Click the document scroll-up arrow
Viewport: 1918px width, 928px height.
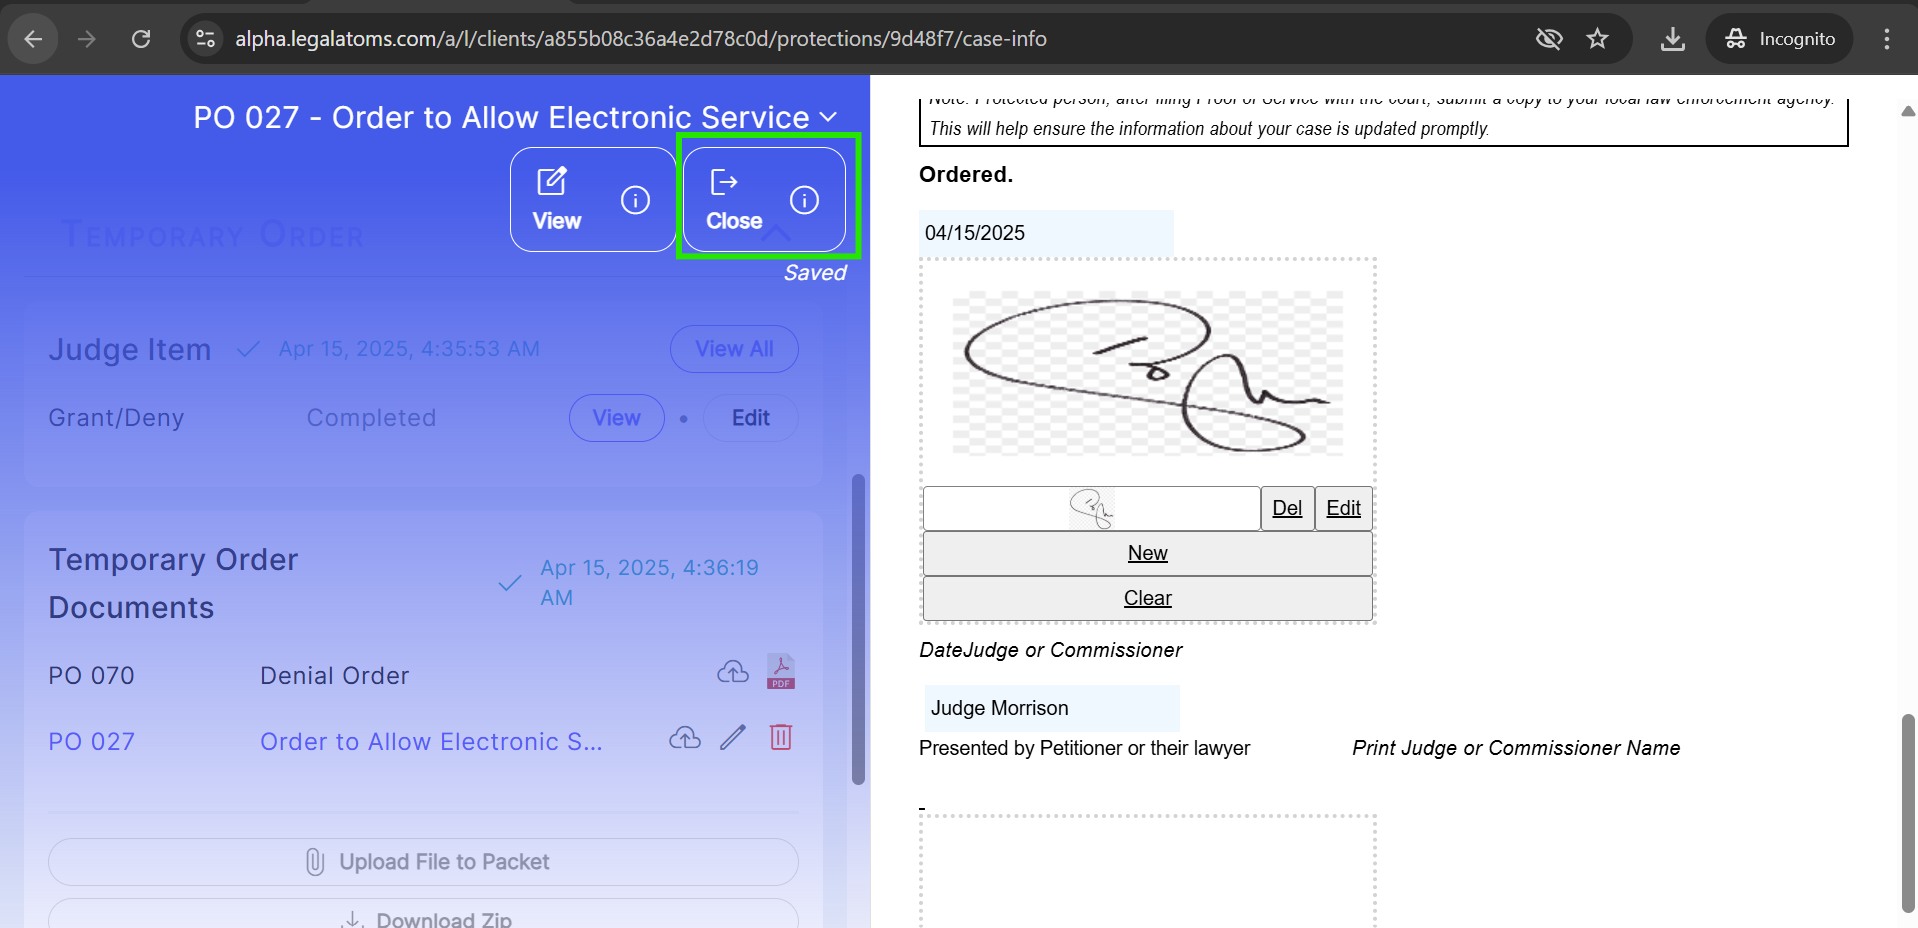click(x=1908, y=111)
